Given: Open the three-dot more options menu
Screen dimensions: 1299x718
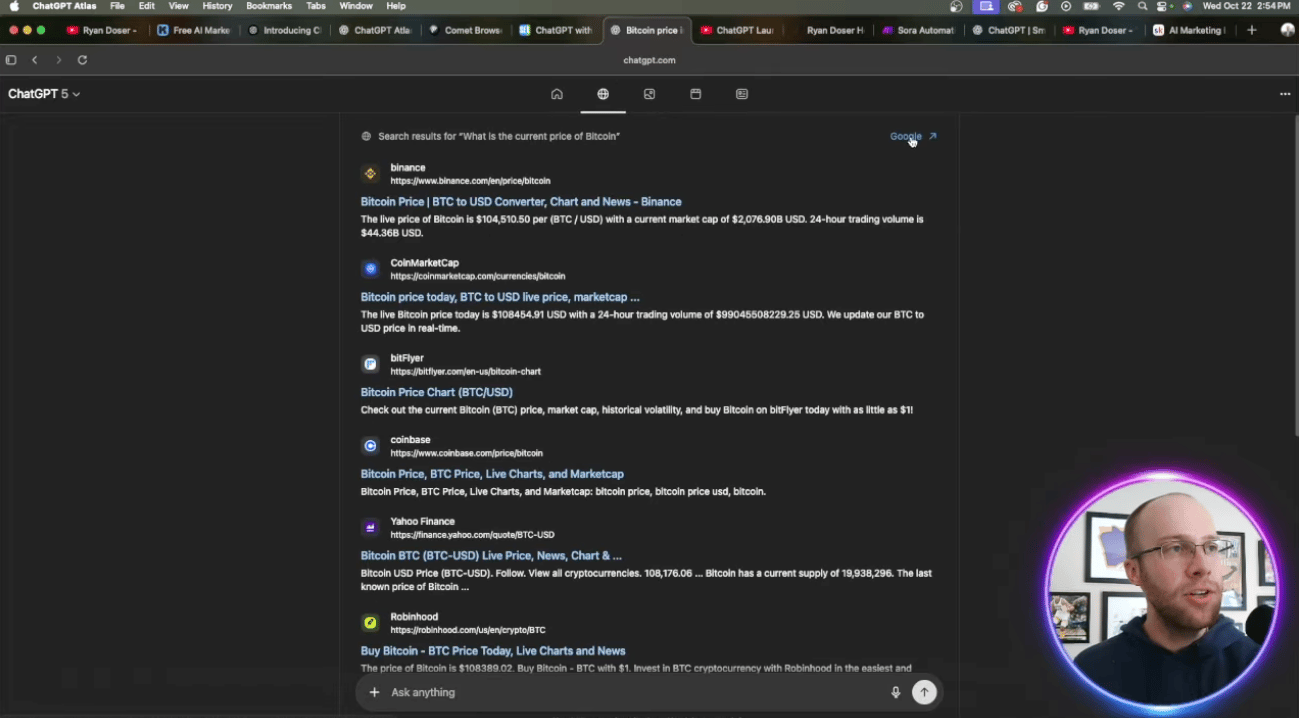Looking at the screenshot, I should click(x=1284, y=94).
